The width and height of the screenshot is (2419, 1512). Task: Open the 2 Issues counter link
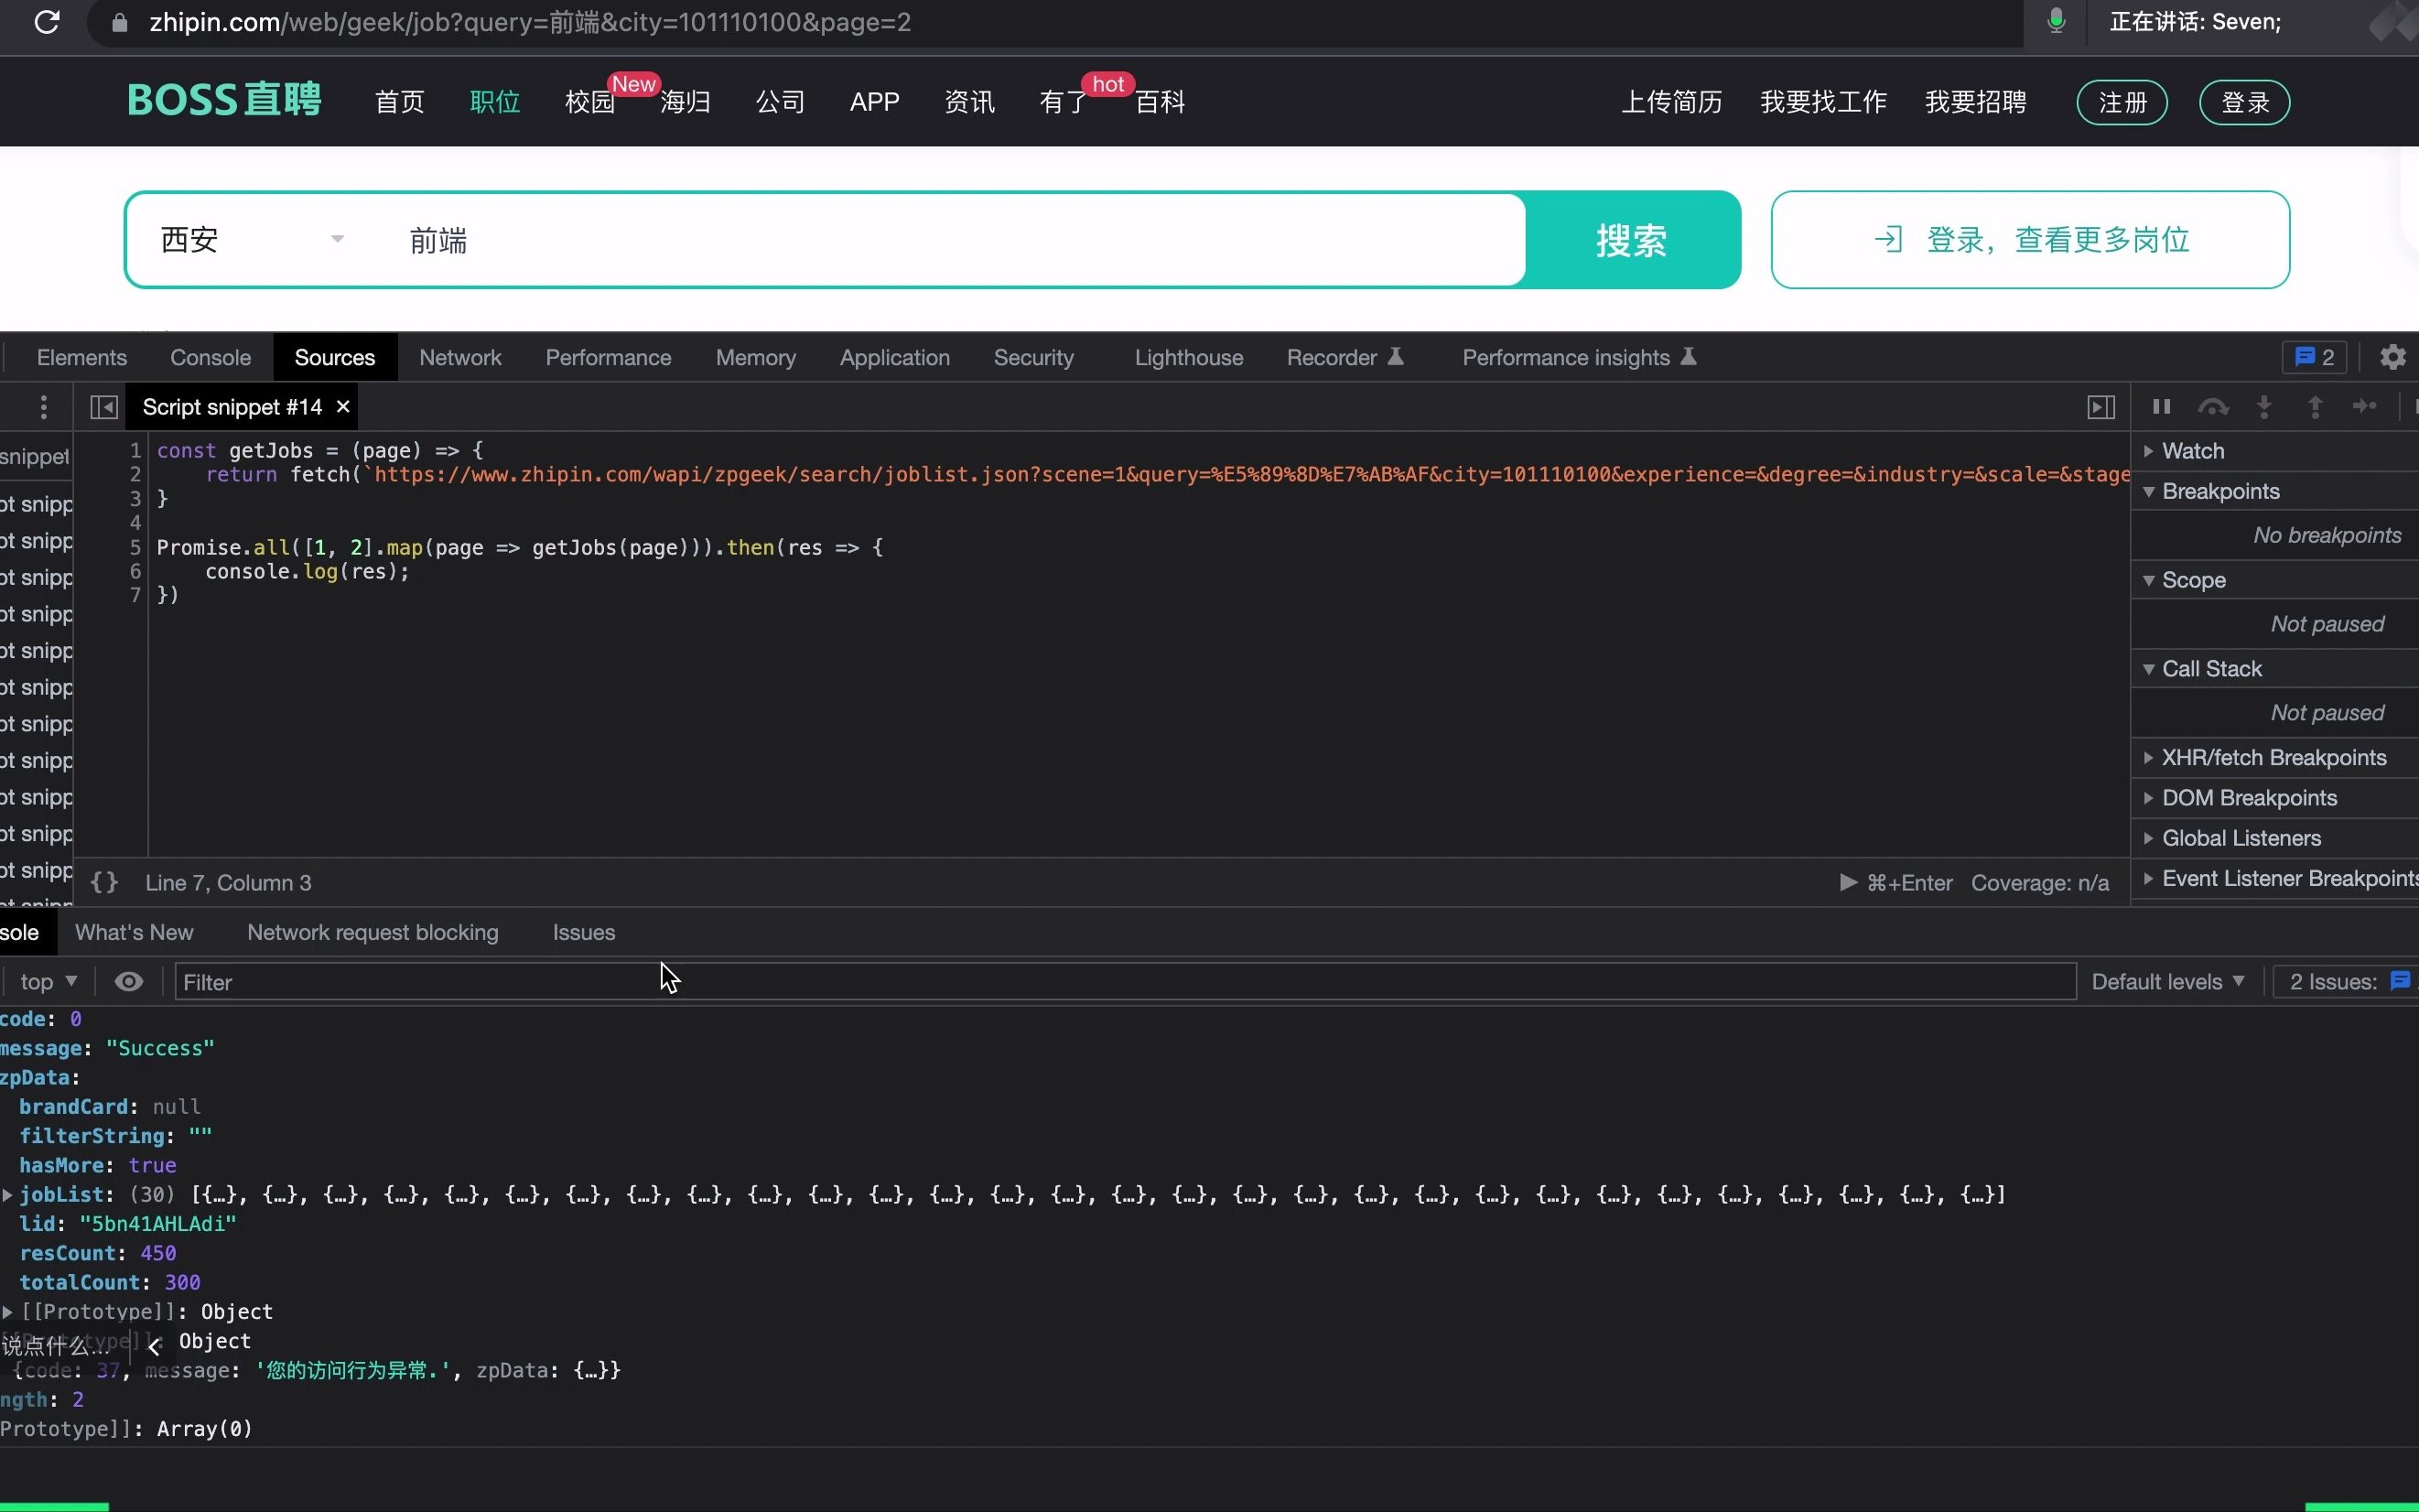click(2347, 981)
